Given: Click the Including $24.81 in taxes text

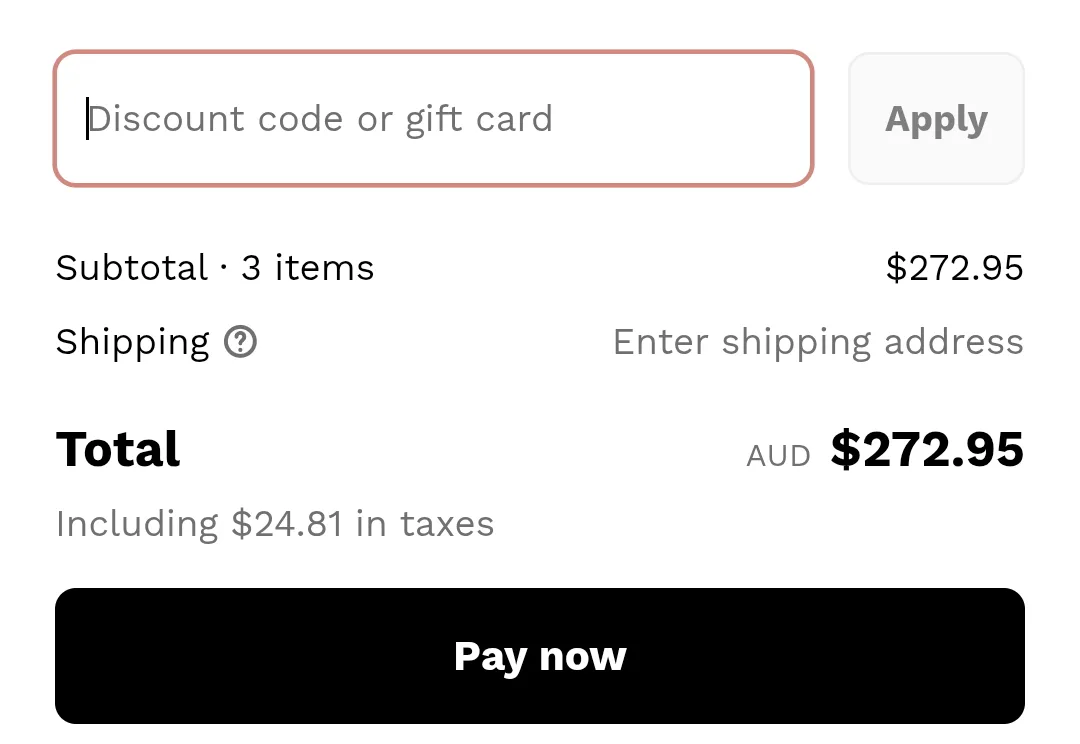Looking at the screenshot, I should 275,523.
